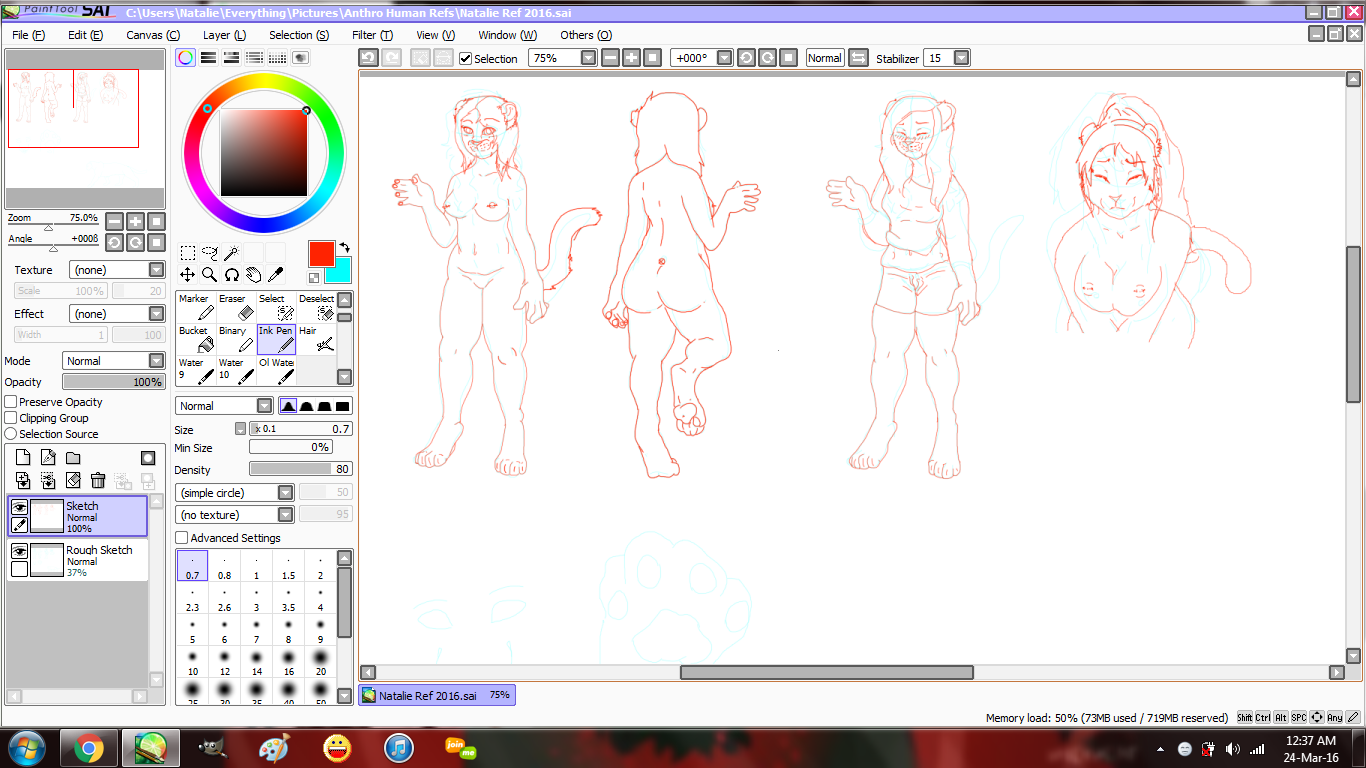Create a new layer folder
Viewport: 1366px width, 768px height.
tap(73, 458)
